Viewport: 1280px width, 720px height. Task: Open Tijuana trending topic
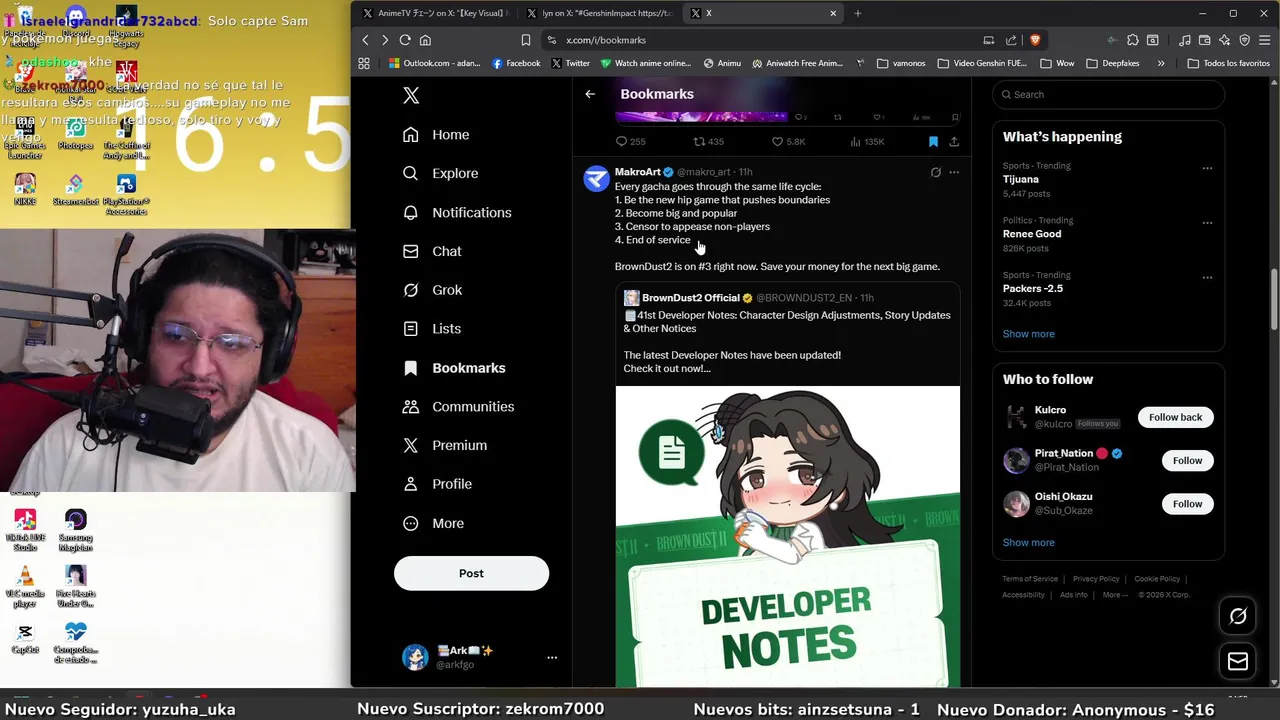tap(1020, 179)
